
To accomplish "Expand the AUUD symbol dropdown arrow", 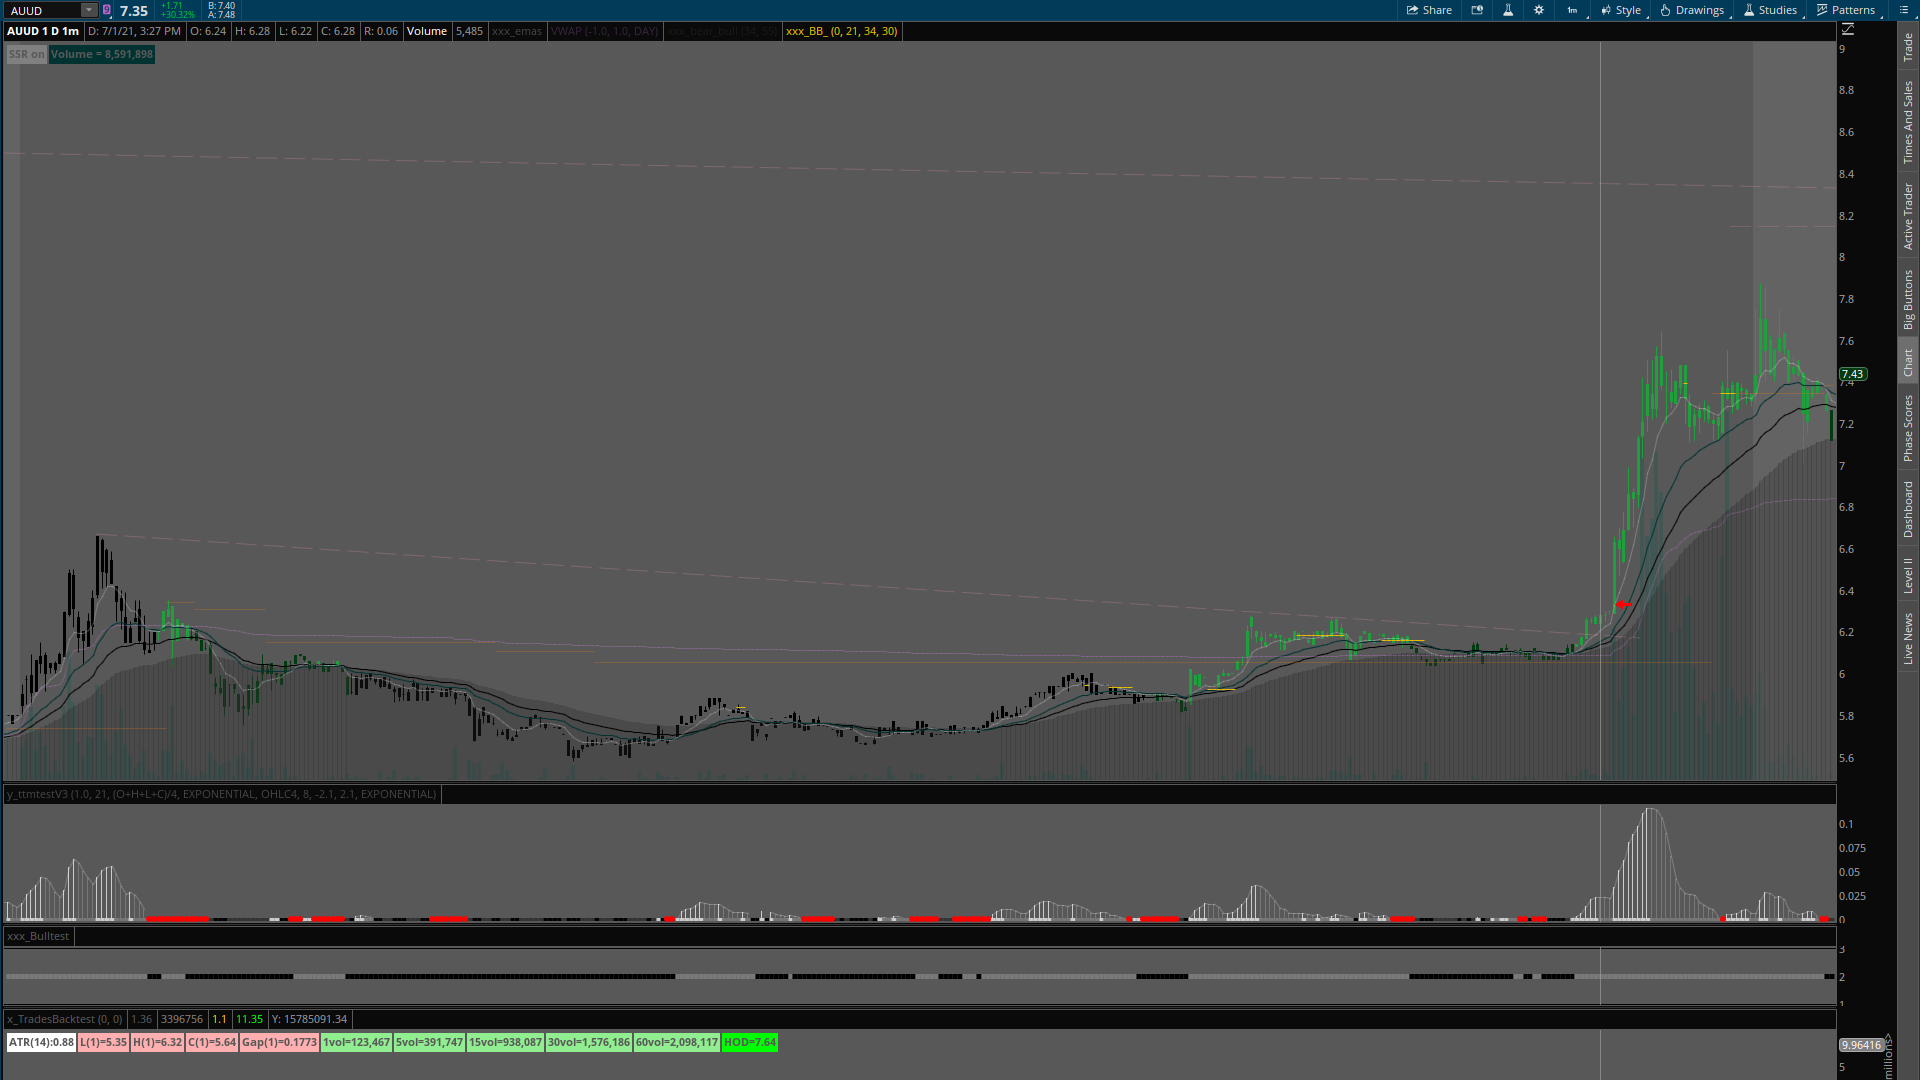I will coord(88,10).
